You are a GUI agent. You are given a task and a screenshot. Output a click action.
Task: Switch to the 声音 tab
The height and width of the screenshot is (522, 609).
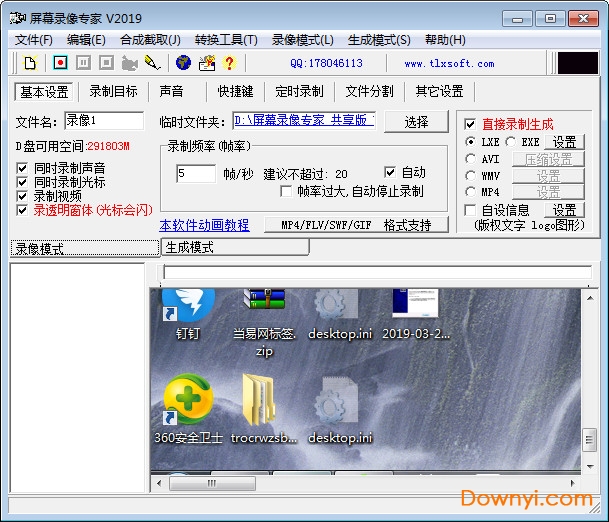(x=171, y=92)
